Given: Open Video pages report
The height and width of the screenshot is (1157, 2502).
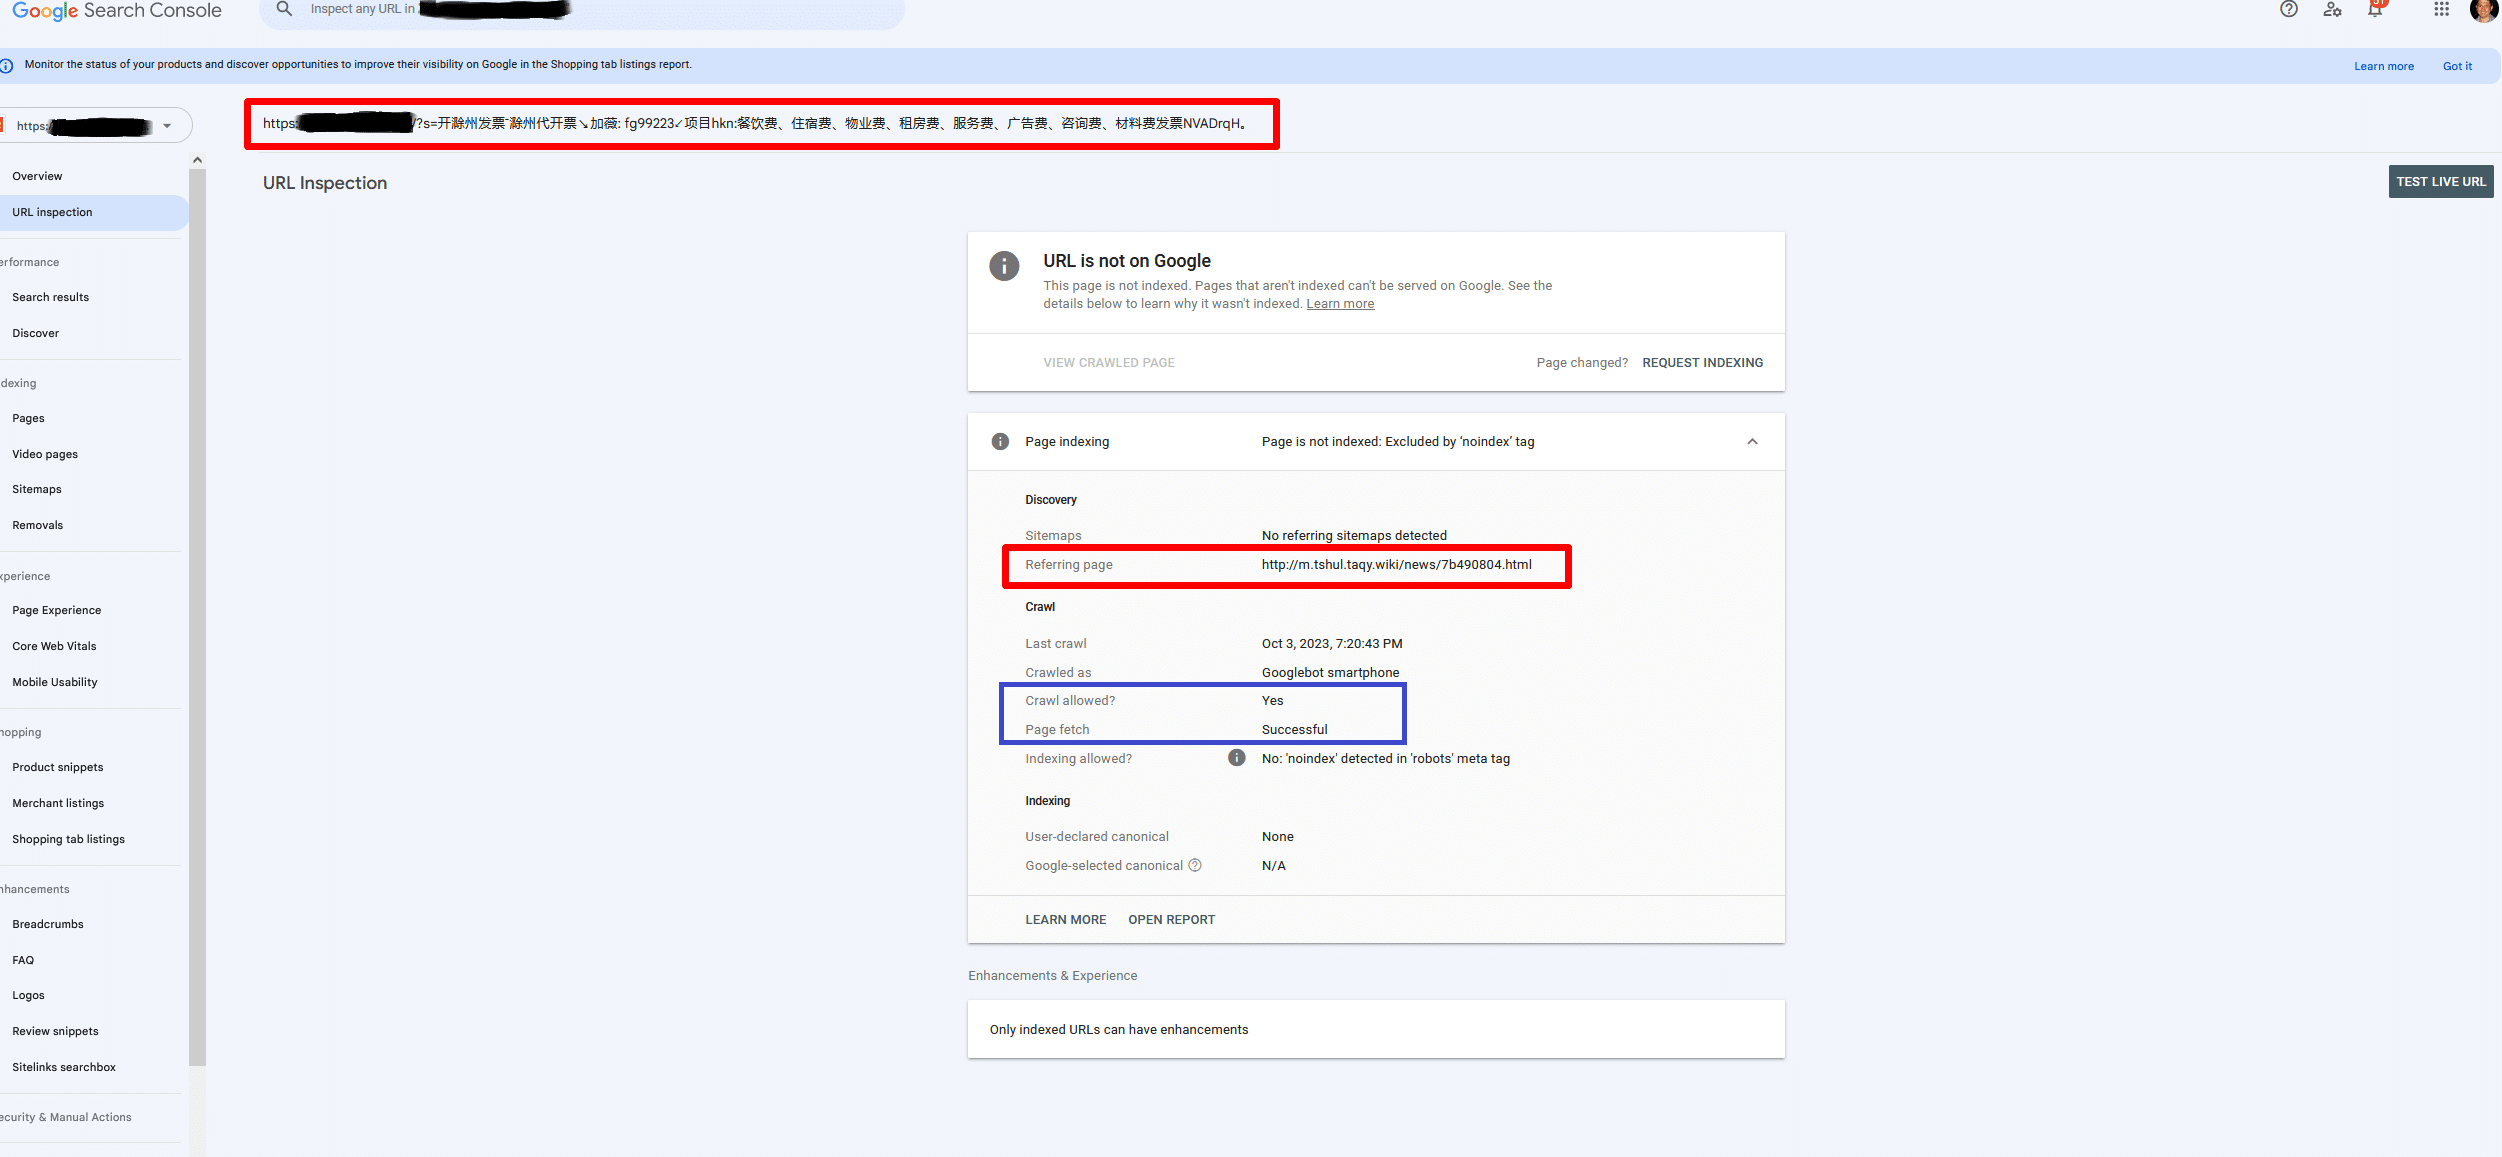Looking at the screenshot, I should click(x=45, y=454).
